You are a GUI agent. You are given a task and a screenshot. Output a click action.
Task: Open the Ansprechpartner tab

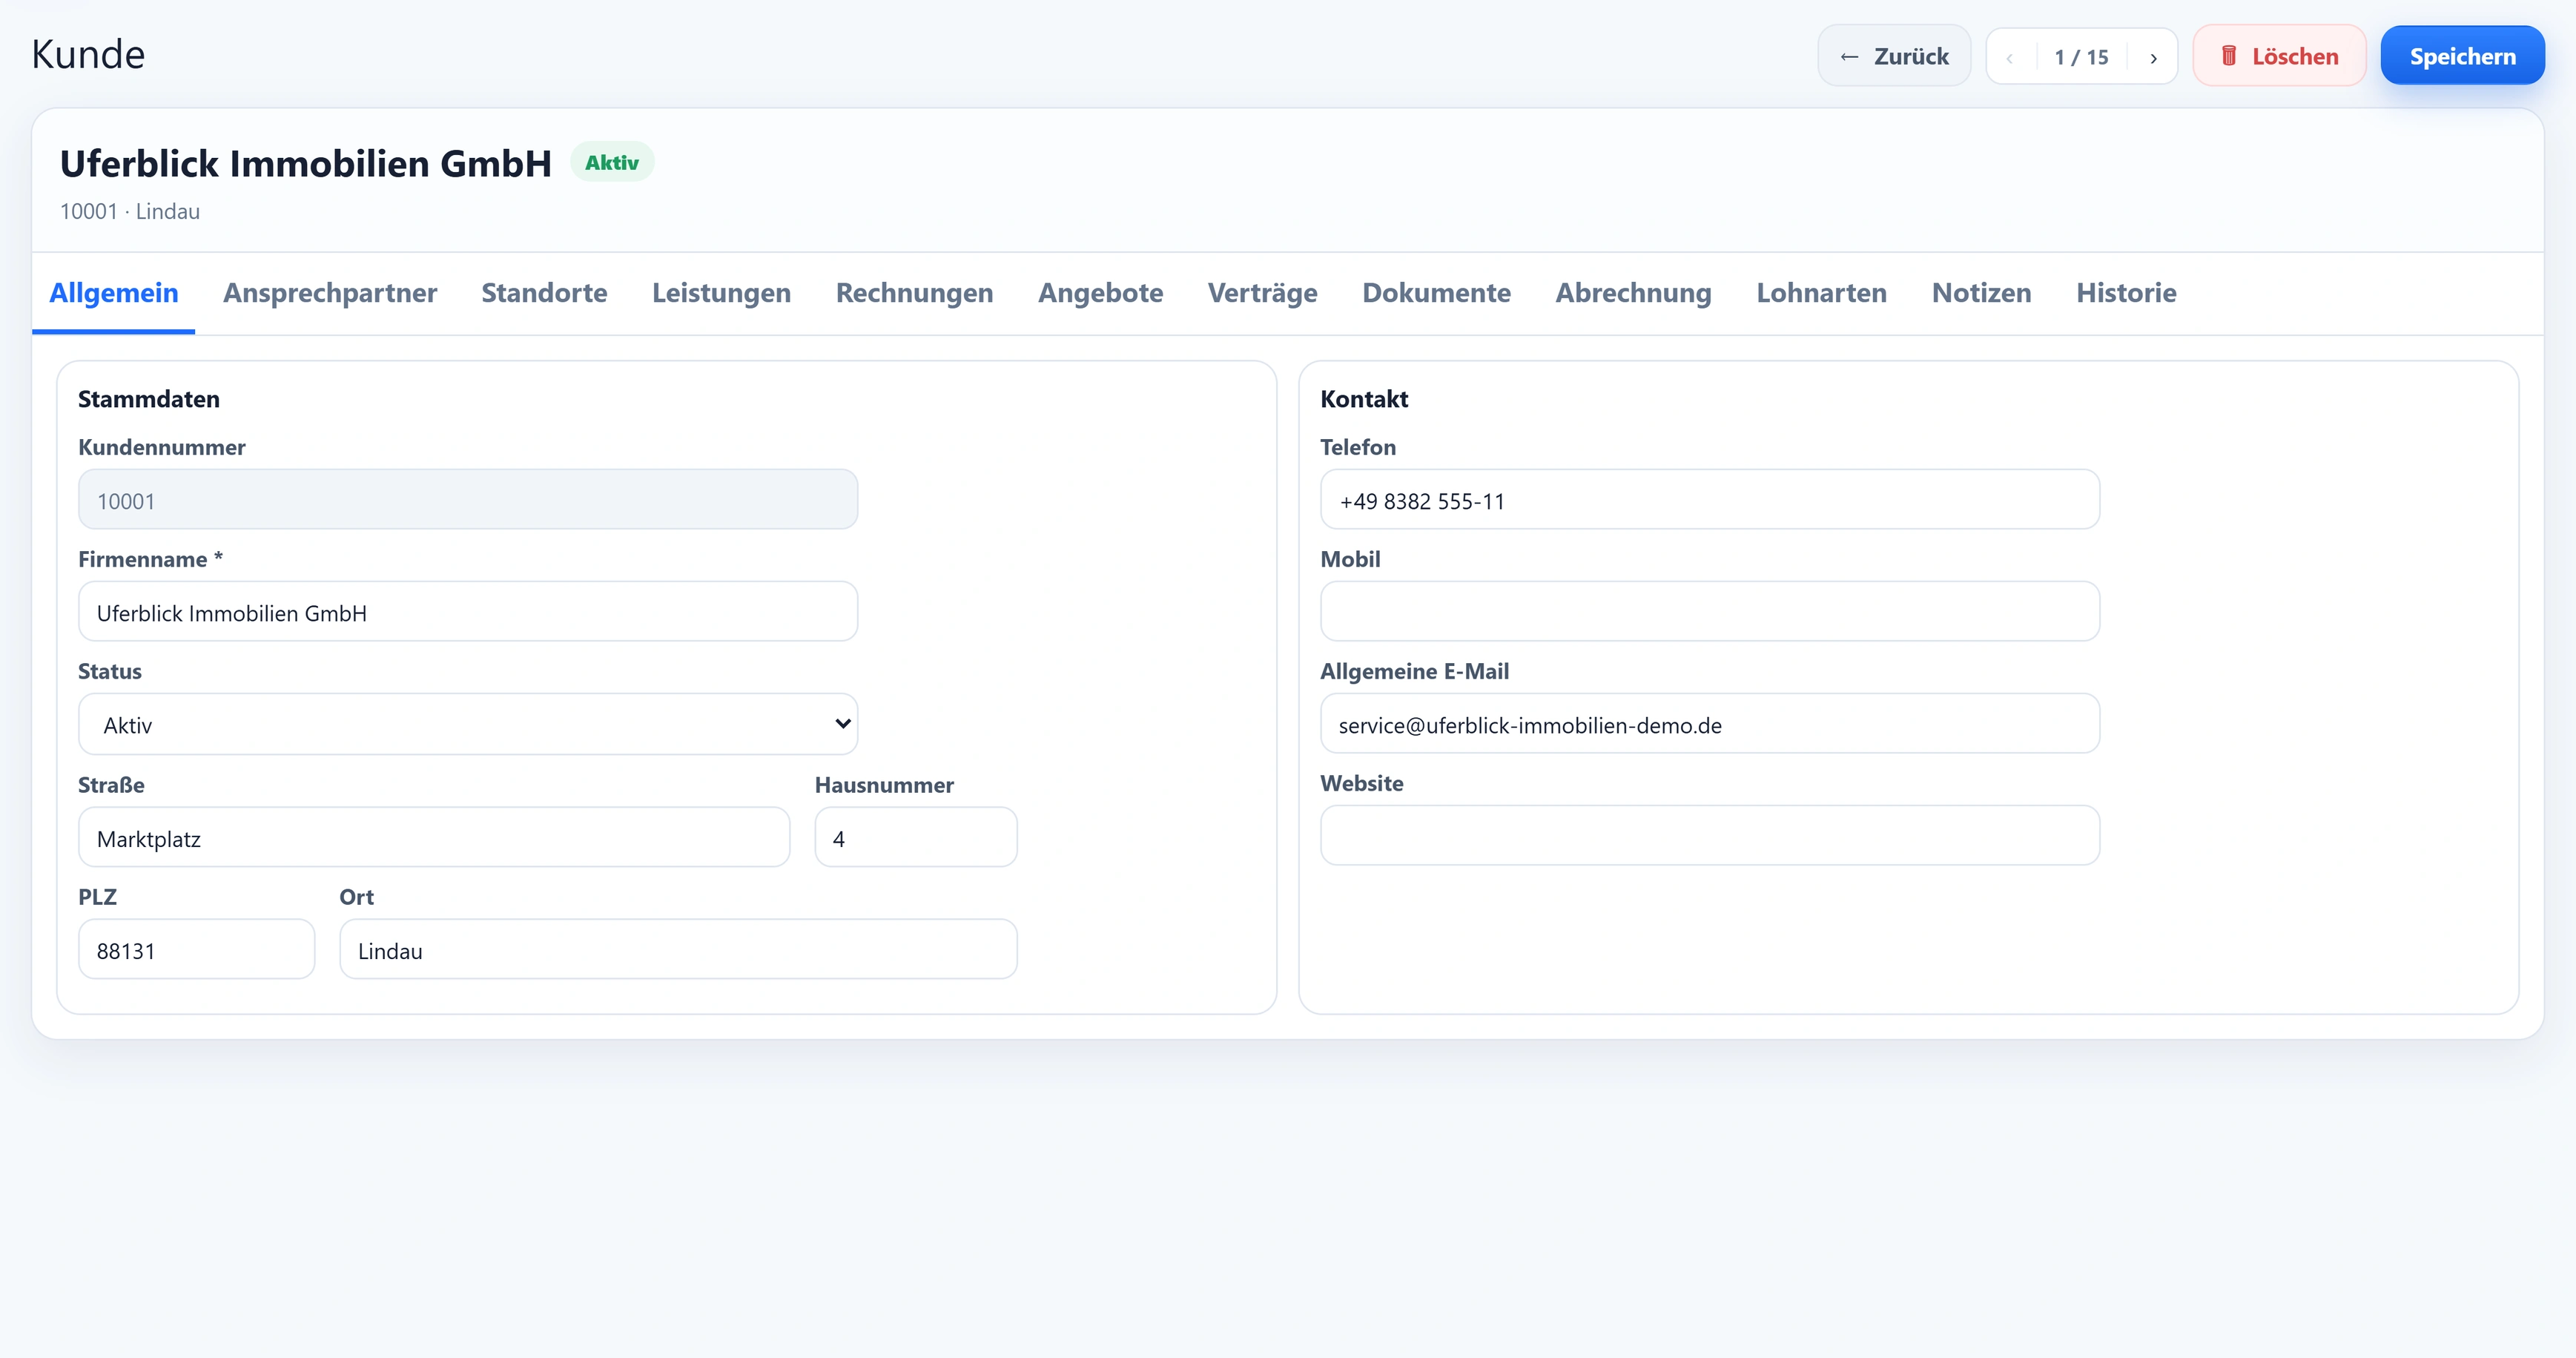(330, 293)
